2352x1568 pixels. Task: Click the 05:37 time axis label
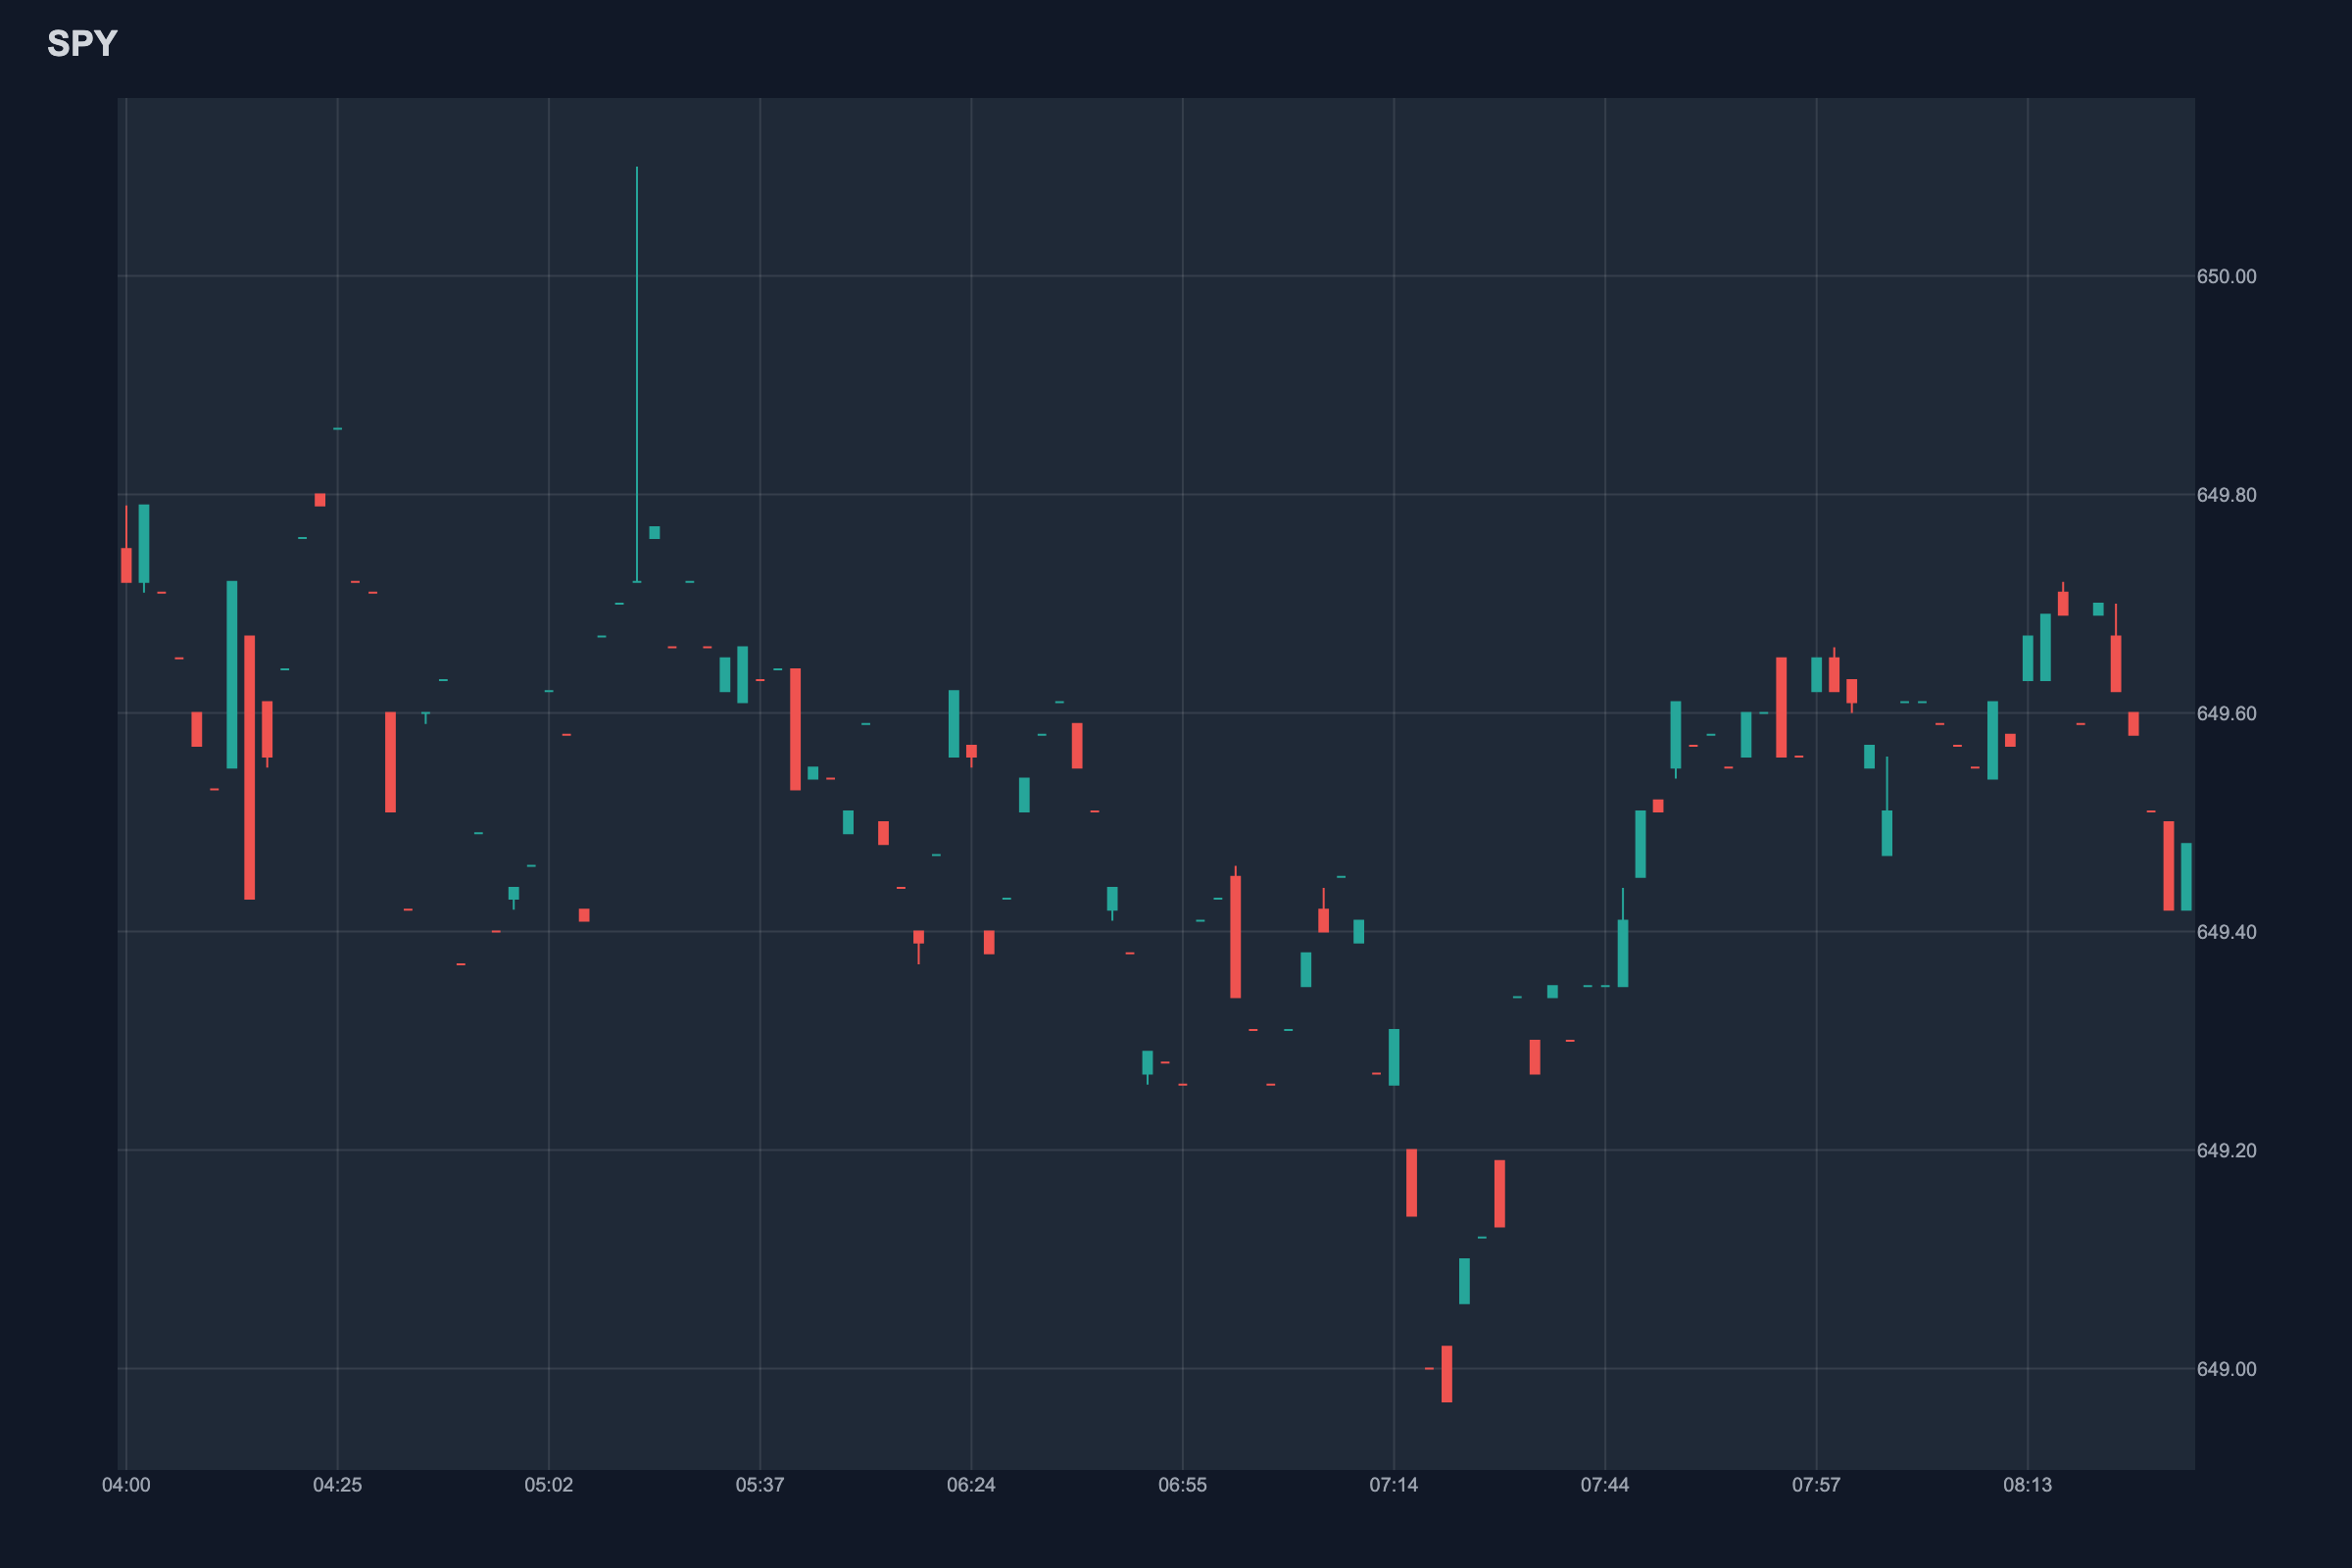(760, 1485)
